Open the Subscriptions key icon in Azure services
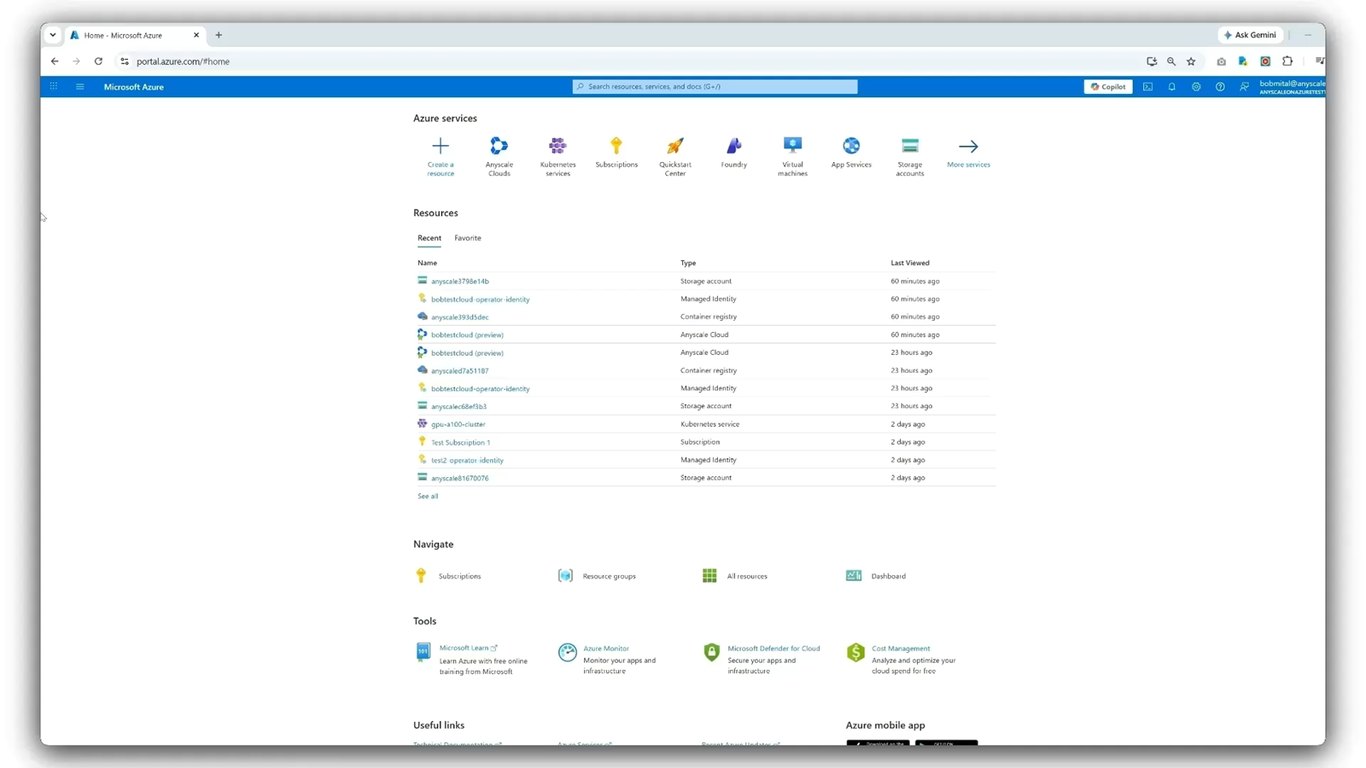 616,146
